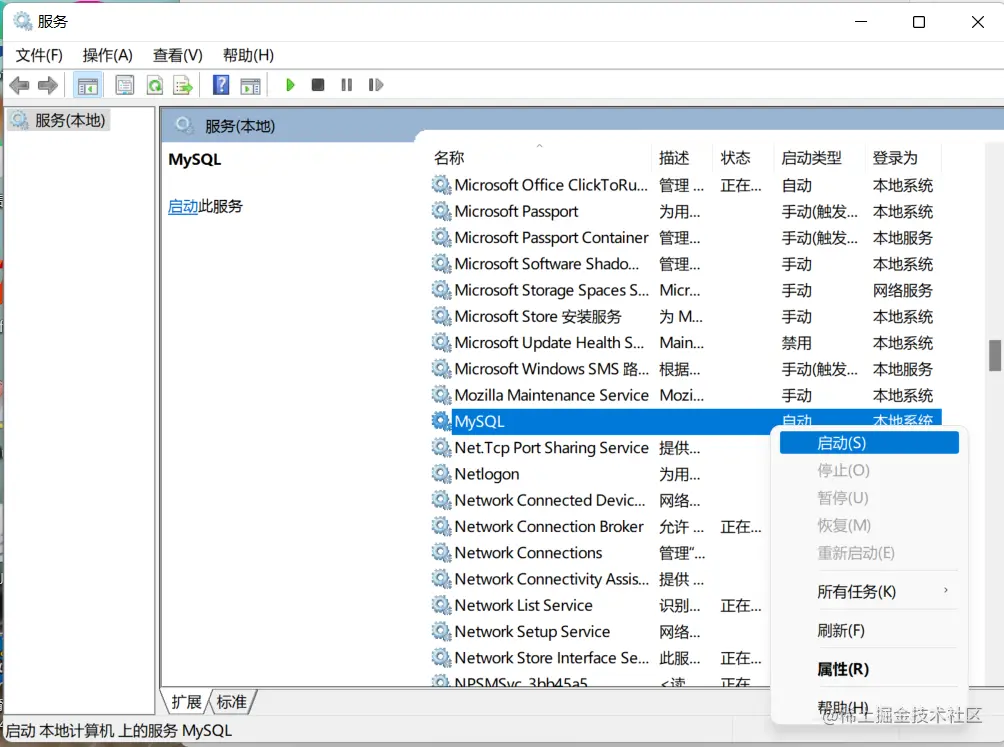This screenshot has width=1004, height=747.
Task: Select Microsoft Storage Spaces service name
Action: click(551, 290)
